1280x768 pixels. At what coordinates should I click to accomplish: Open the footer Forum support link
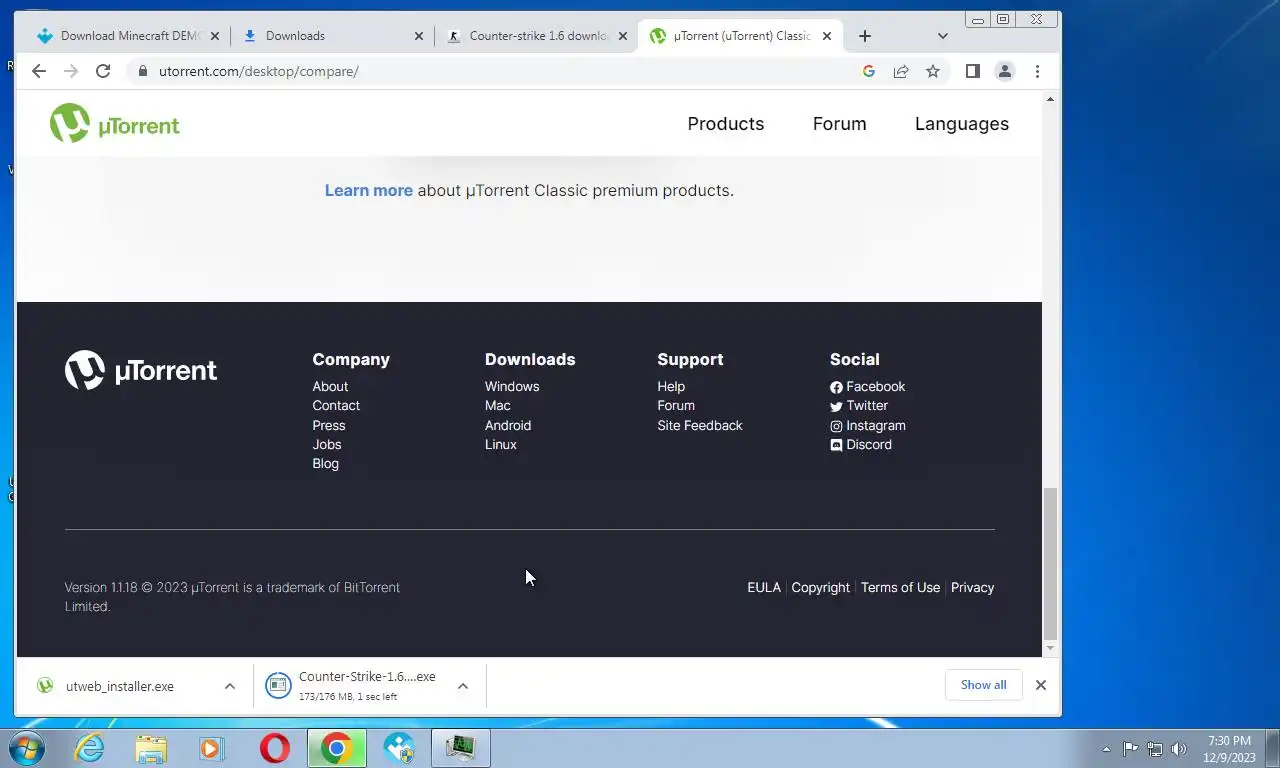676,405
